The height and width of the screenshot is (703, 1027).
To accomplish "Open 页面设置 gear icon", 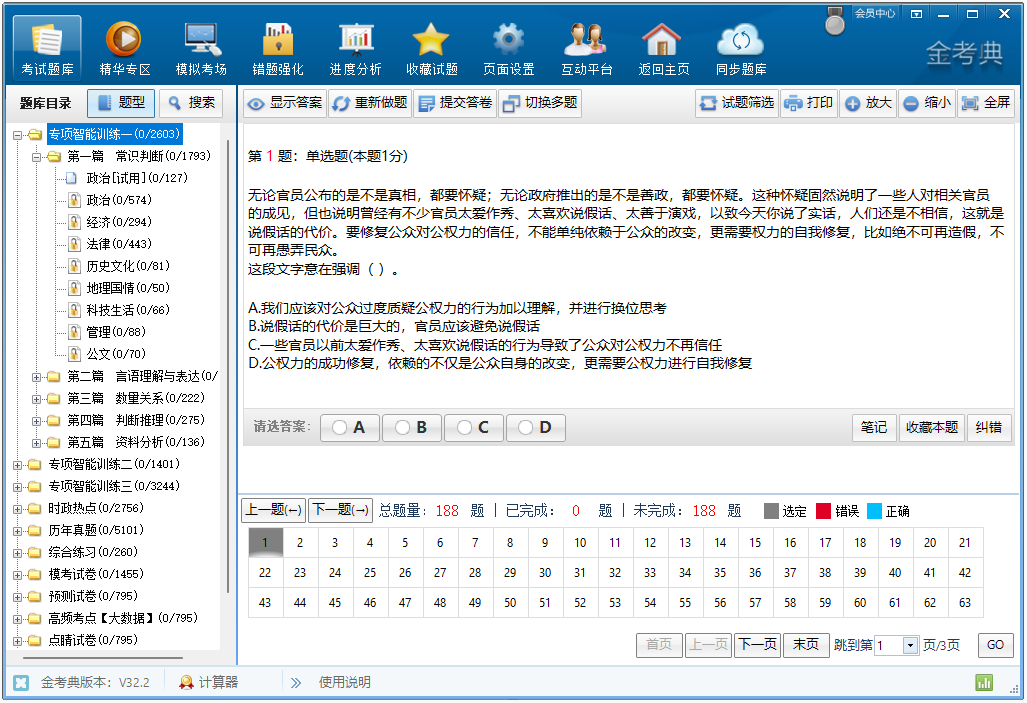I will [x=508, y=40].
